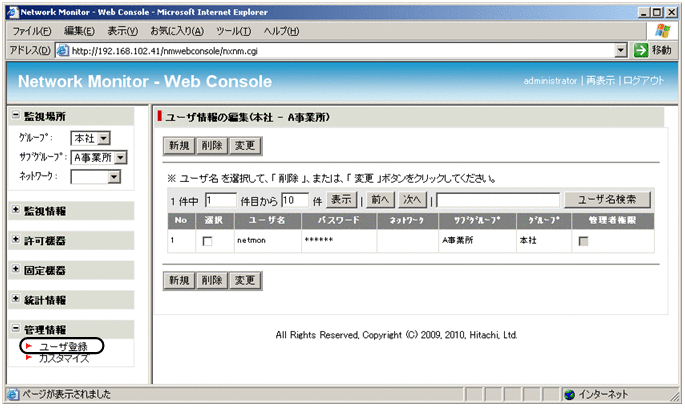Focus the user name search text field
Viewport: 685px width, 408px height.
pyautogui.click(x=498, y=201)
